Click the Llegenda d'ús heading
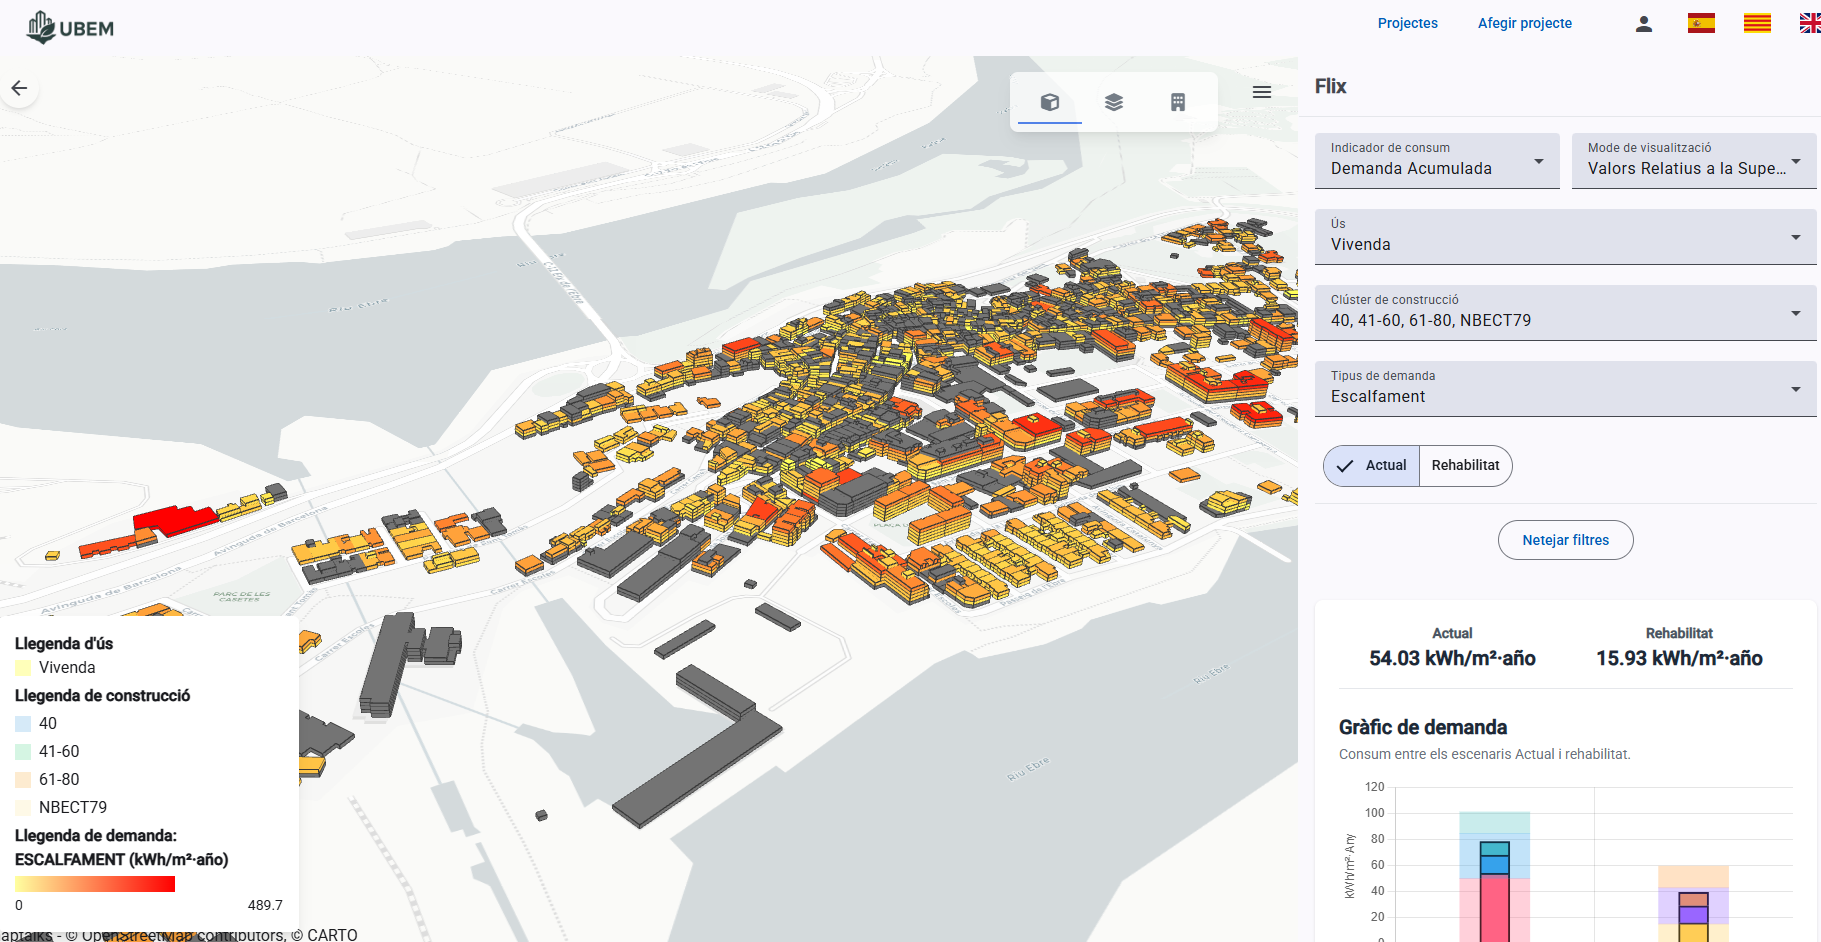Screen dimensions: 1821x942 coord(64,644)
